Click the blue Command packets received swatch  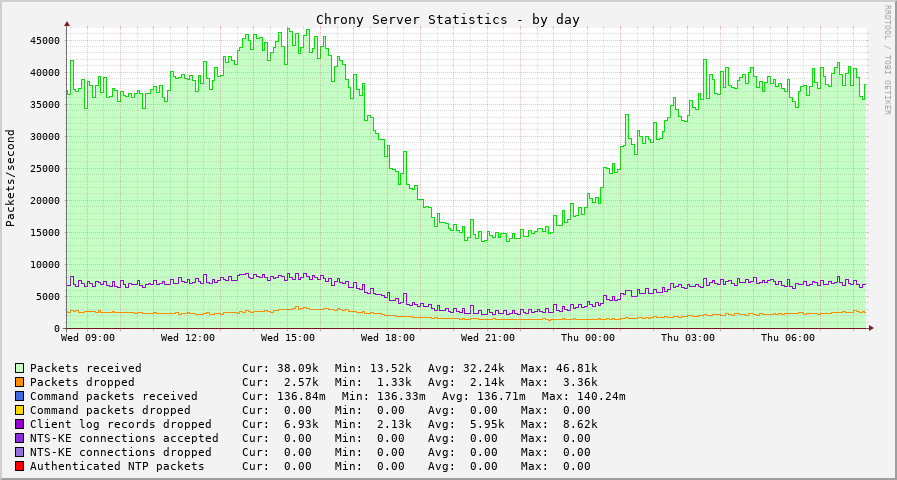click(x=19, y=396)
